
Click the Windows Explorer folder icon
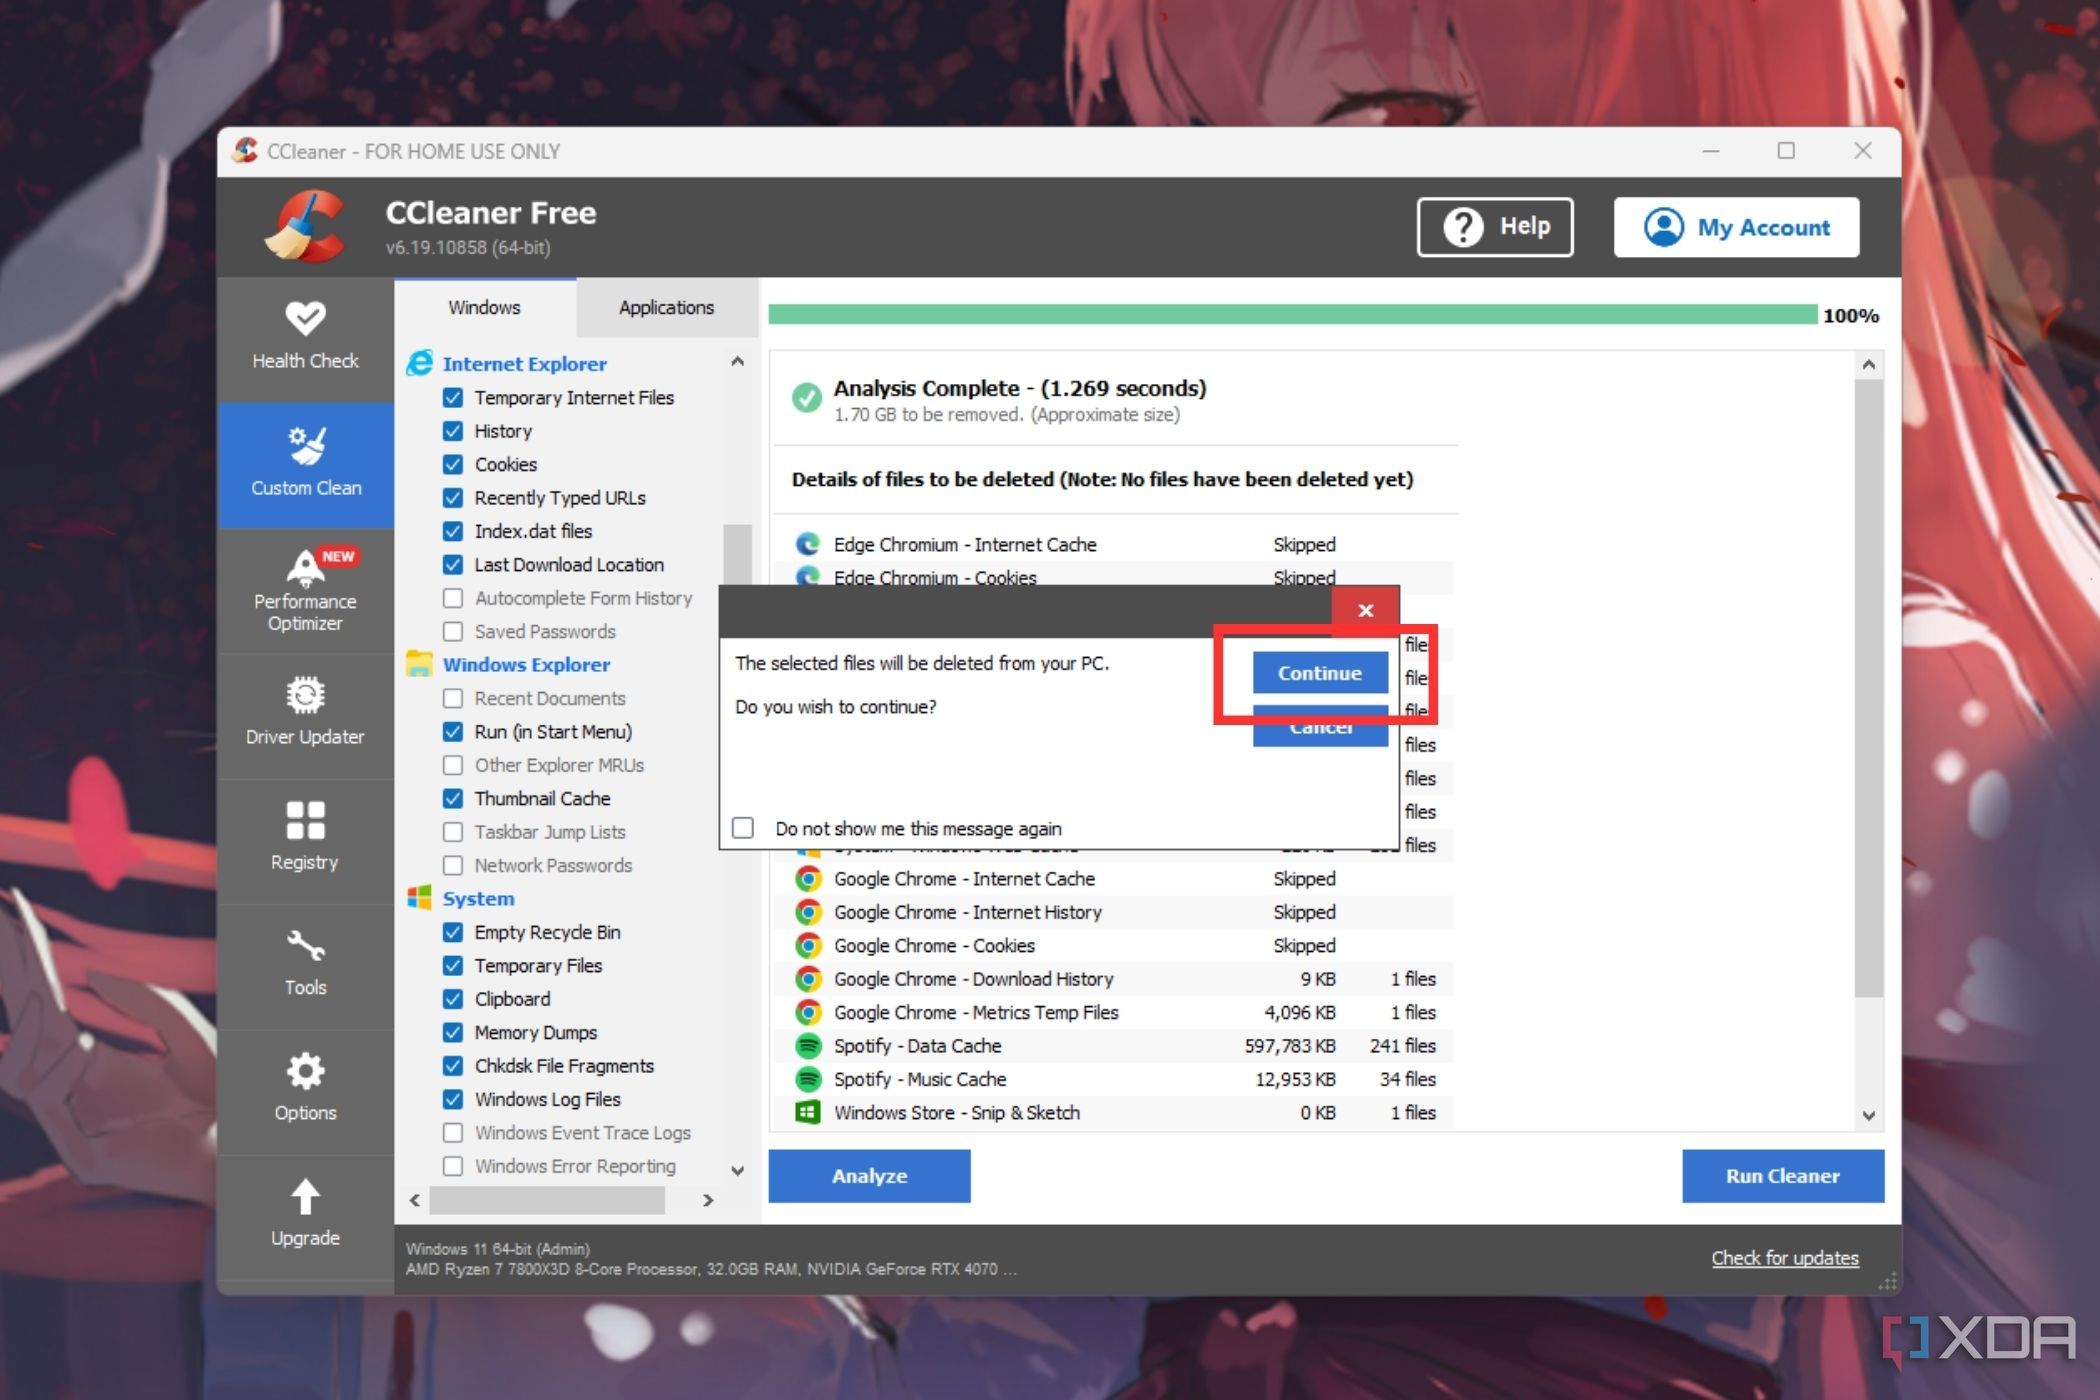(420, 664)
